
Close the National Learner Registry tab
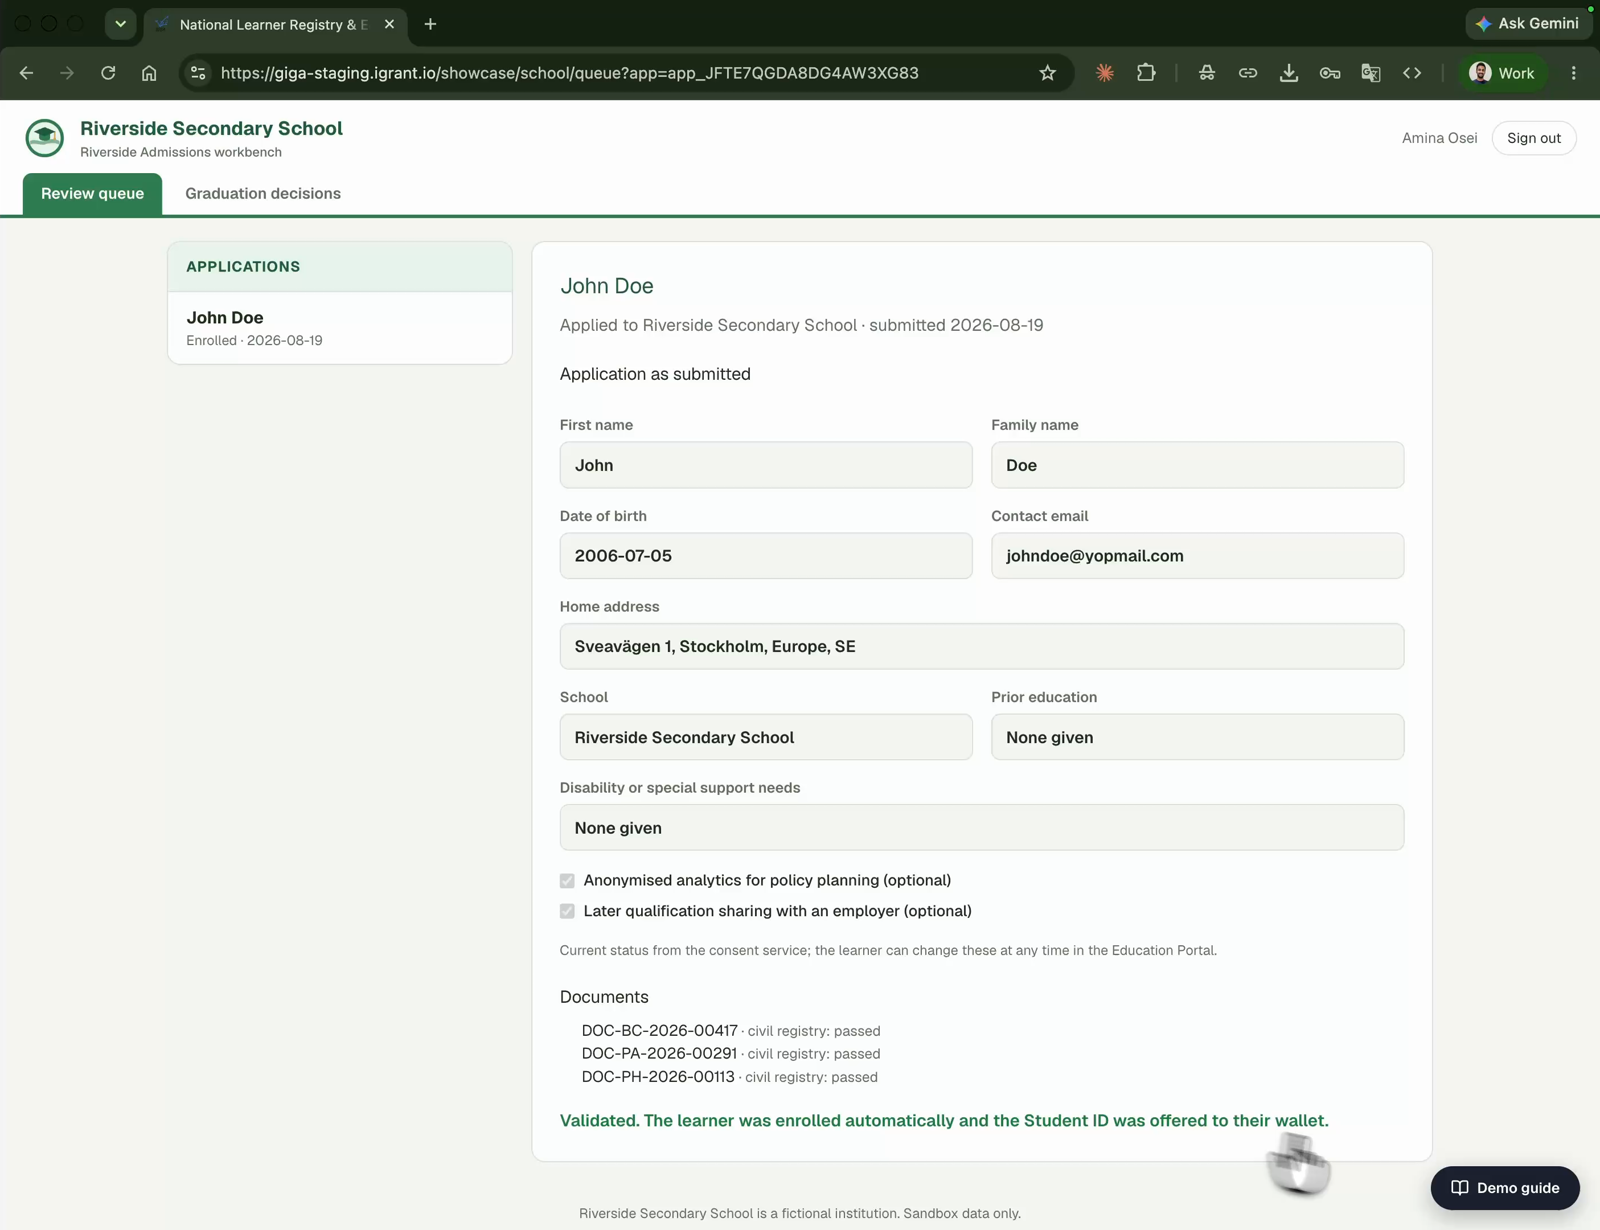[389, 24]
